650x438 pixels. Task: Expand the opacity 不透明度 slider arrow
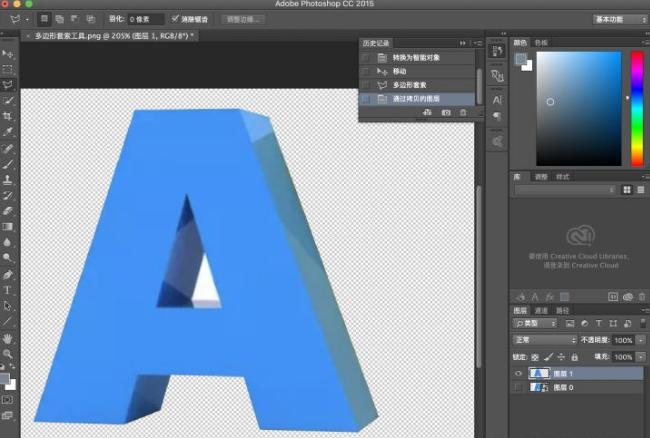pyautogui.click(x=640, y=340)
